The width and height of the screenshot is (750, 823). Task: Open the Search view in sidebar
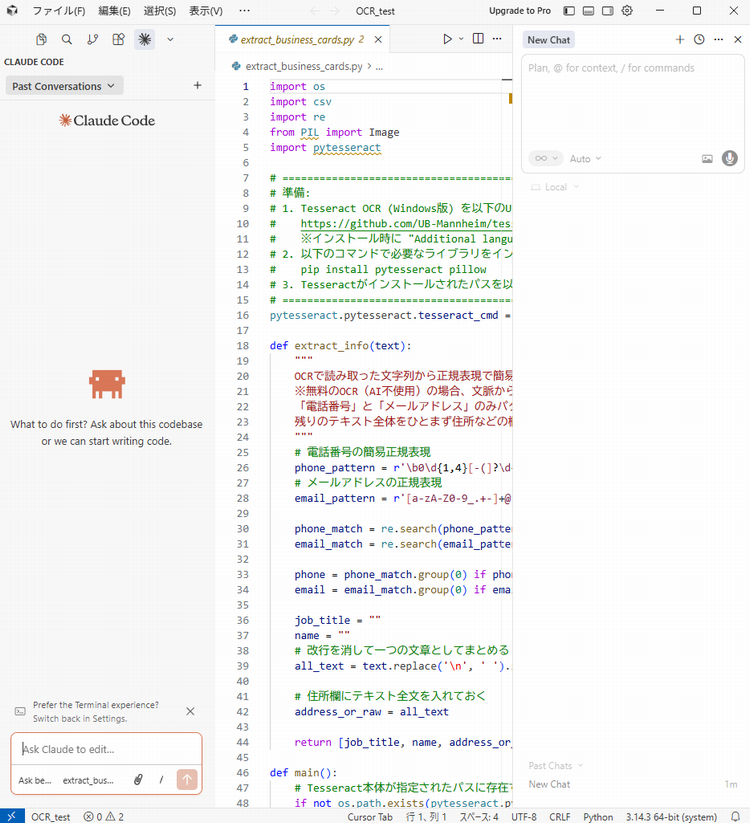tap(66, 40)
